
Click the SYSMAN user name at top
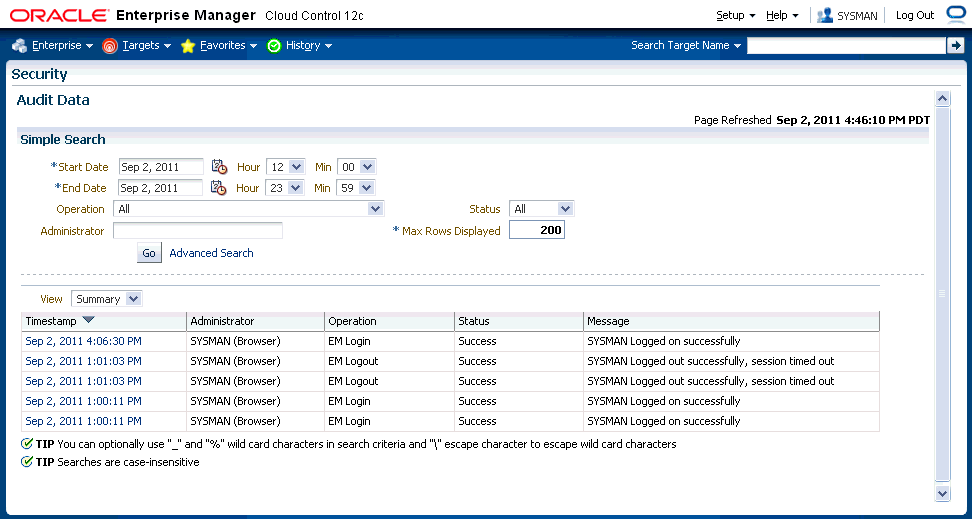point(857,16)
